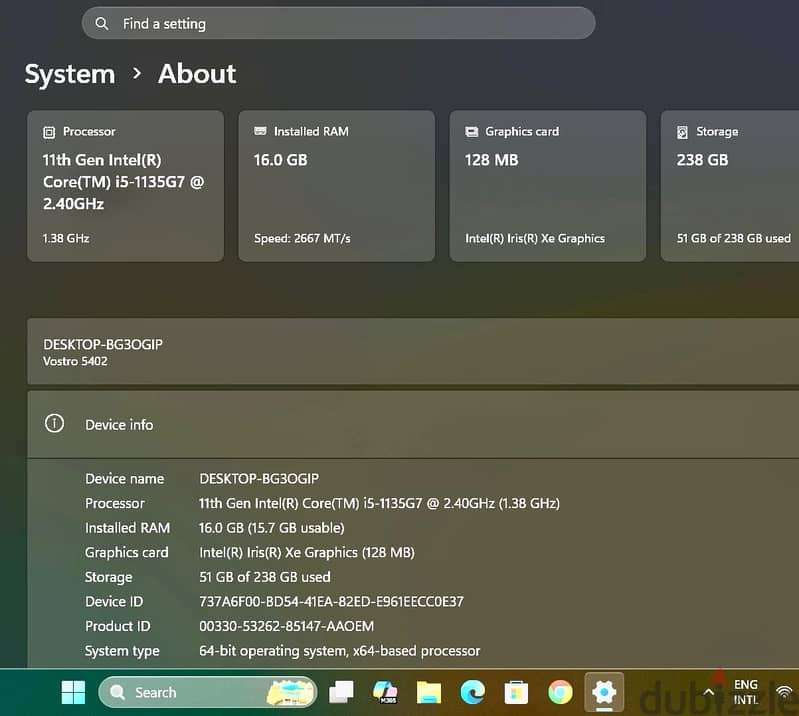Launch Microsoft 365 Copilot from taskbar
The image size is (799, 716).
(385, 693)
